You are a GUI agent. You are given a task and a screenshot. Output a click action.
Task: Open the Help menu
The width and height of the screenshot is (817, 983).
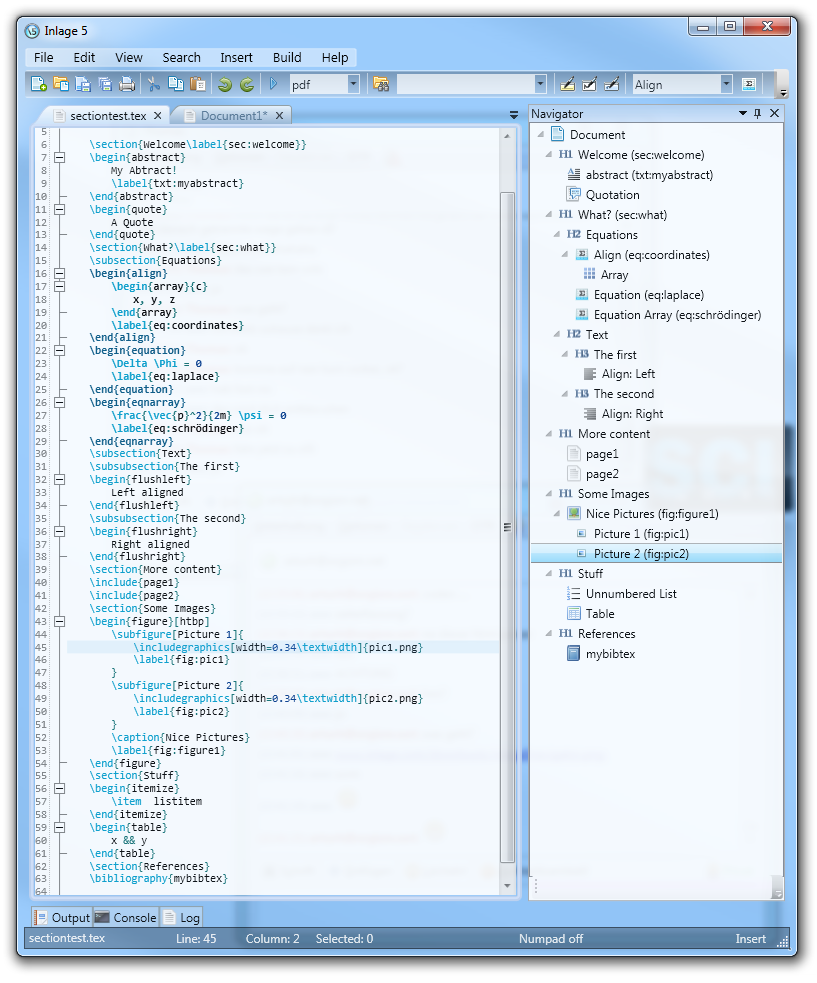tap(335, 58)
